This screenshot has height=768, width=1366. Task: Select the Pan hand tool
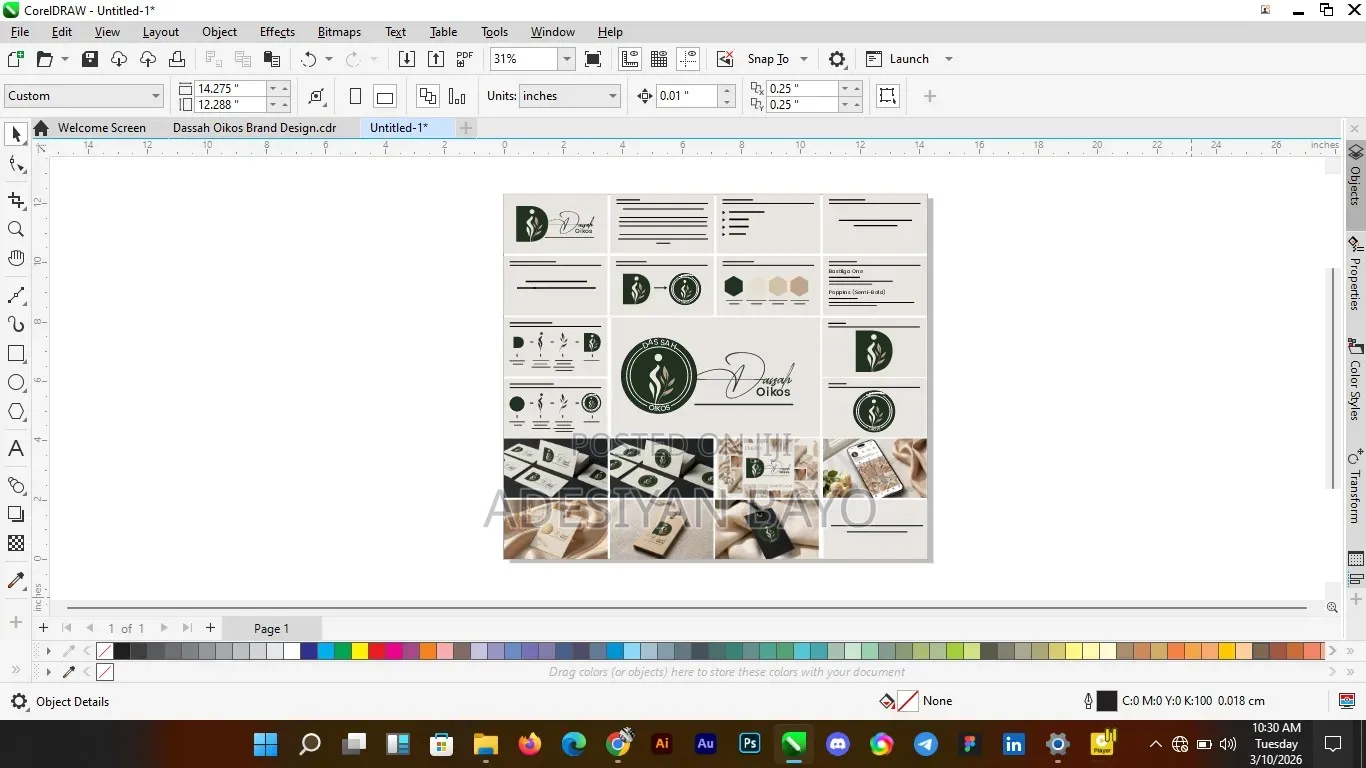[16, 258]
